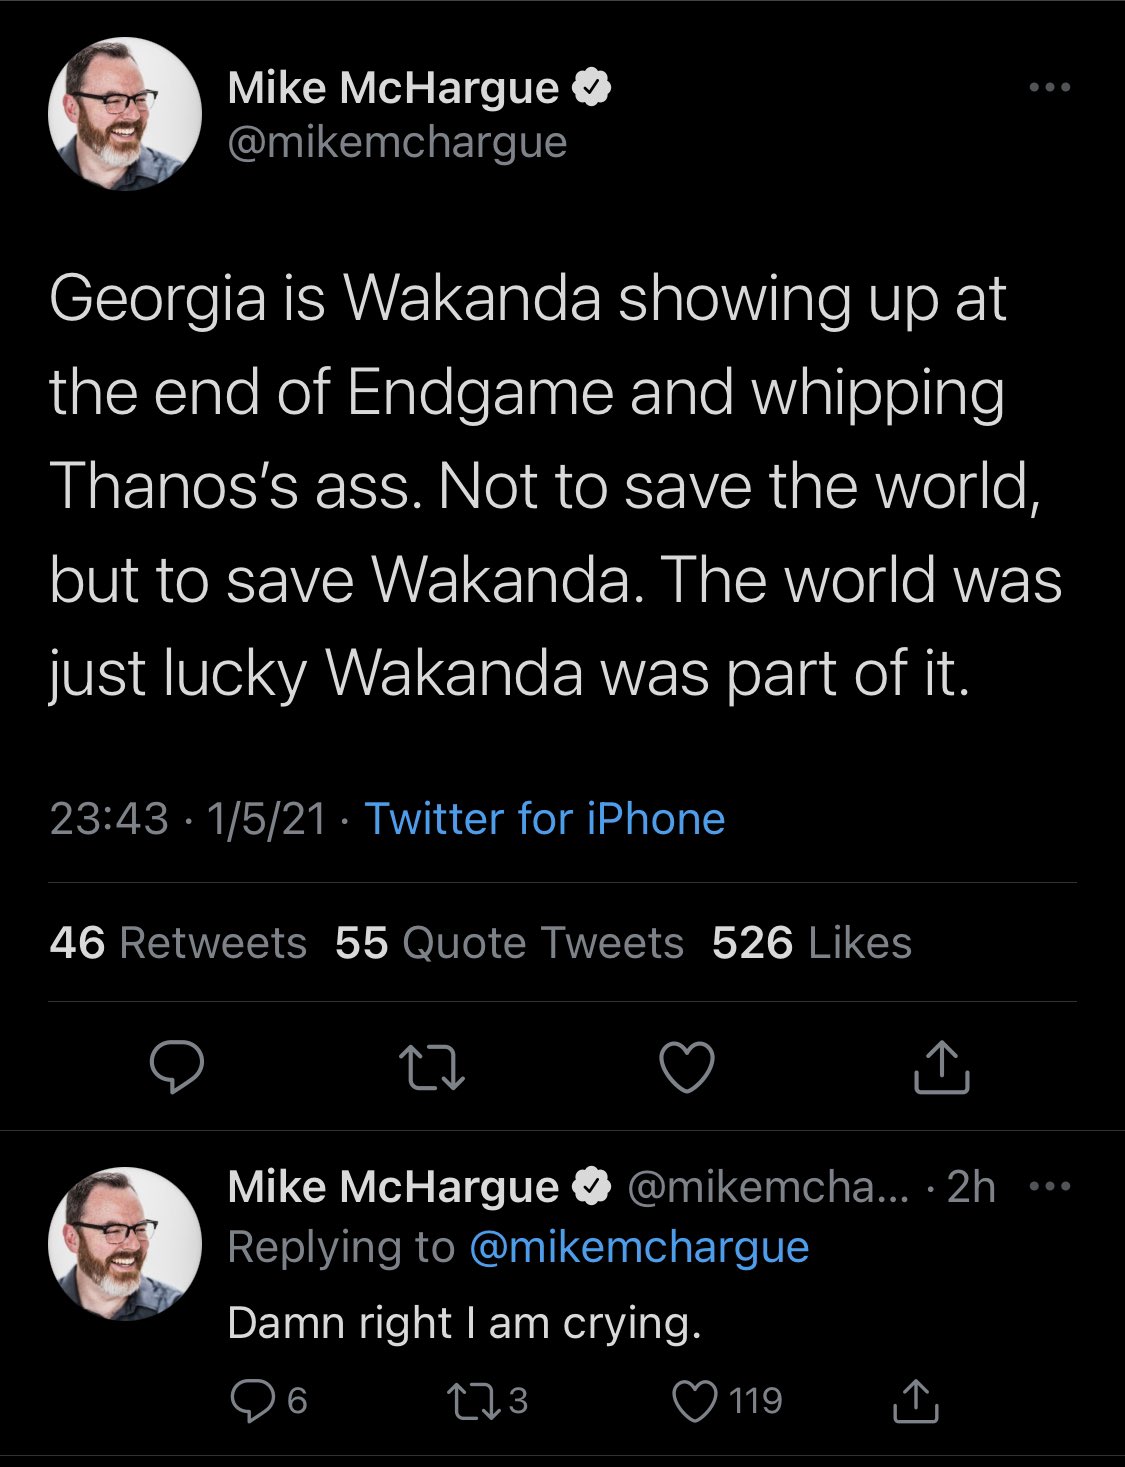Like the main tweet heart icon
The height and width of the screenshot is (1467, 1125).
click(x=688, y=1067)
